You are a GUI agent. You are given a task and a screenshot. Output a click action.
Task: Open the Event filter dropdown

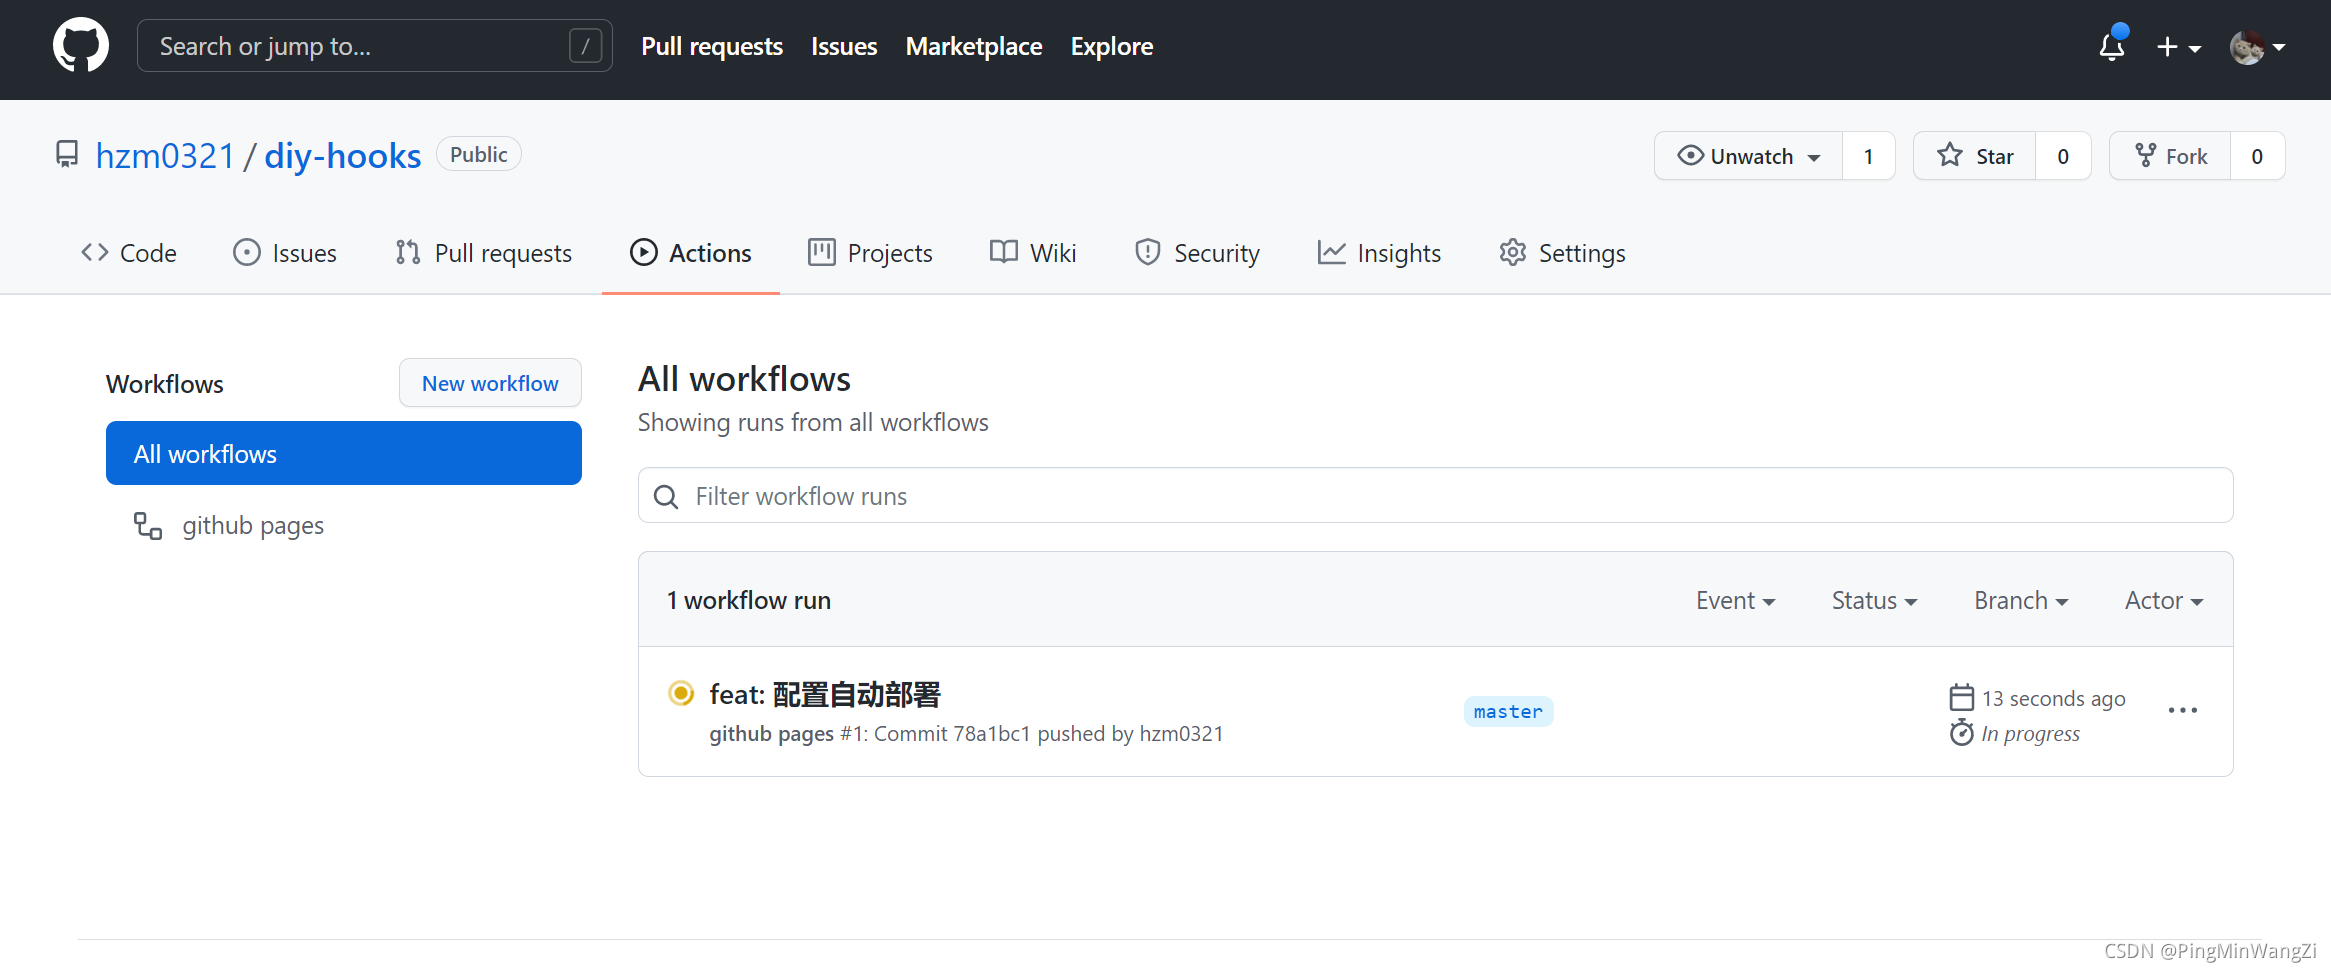(1735, 600)
